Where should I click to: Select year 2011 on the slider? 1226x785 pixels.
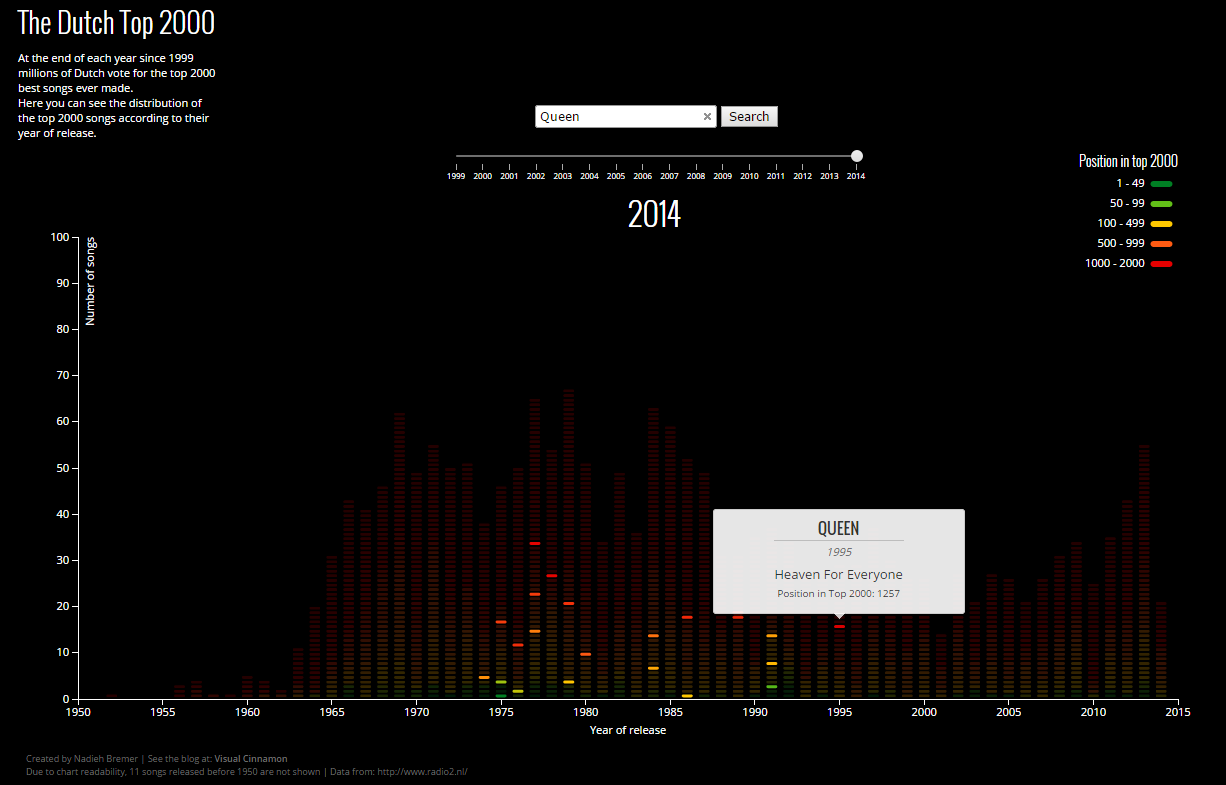(776, 175)
